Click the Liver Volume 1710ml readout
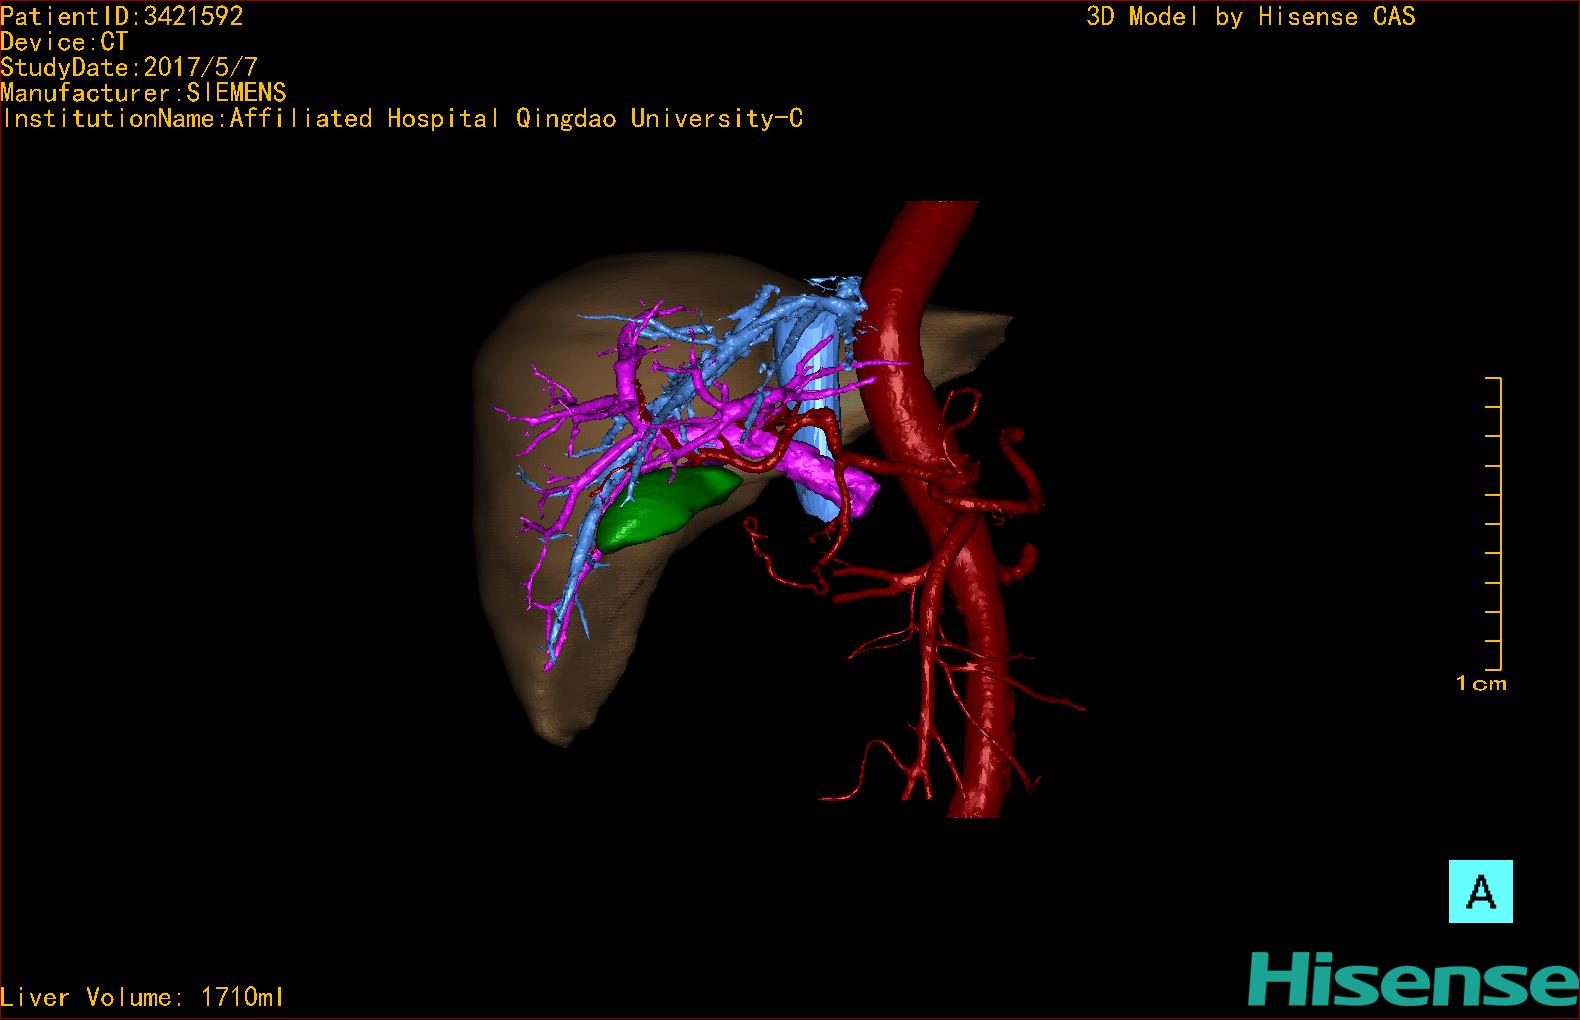Screen dimensions: 1580x1020 tap(142, 997)
